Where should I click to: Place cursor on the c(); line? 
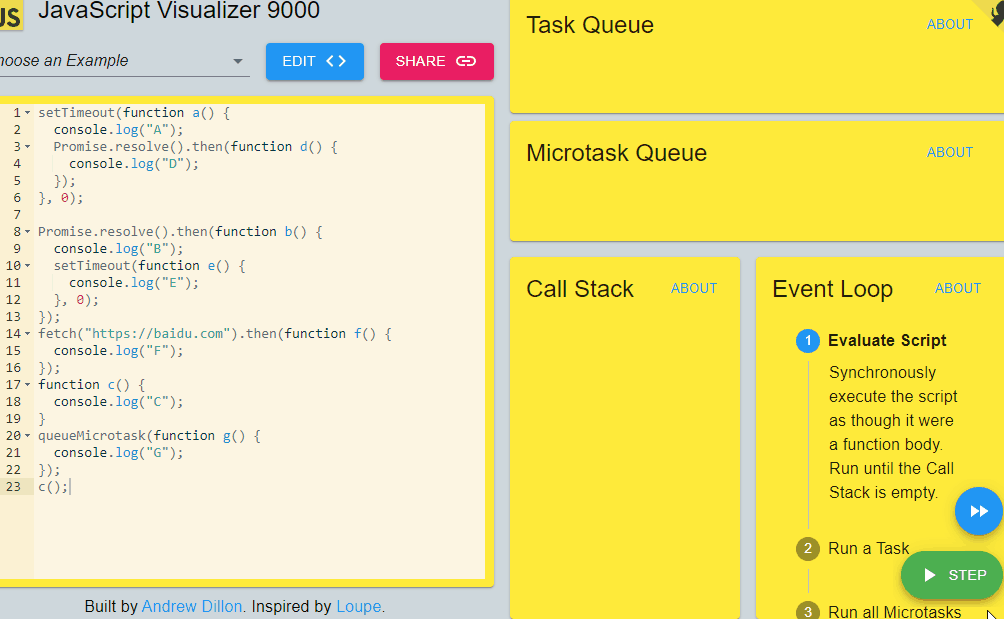click(53, 487)
